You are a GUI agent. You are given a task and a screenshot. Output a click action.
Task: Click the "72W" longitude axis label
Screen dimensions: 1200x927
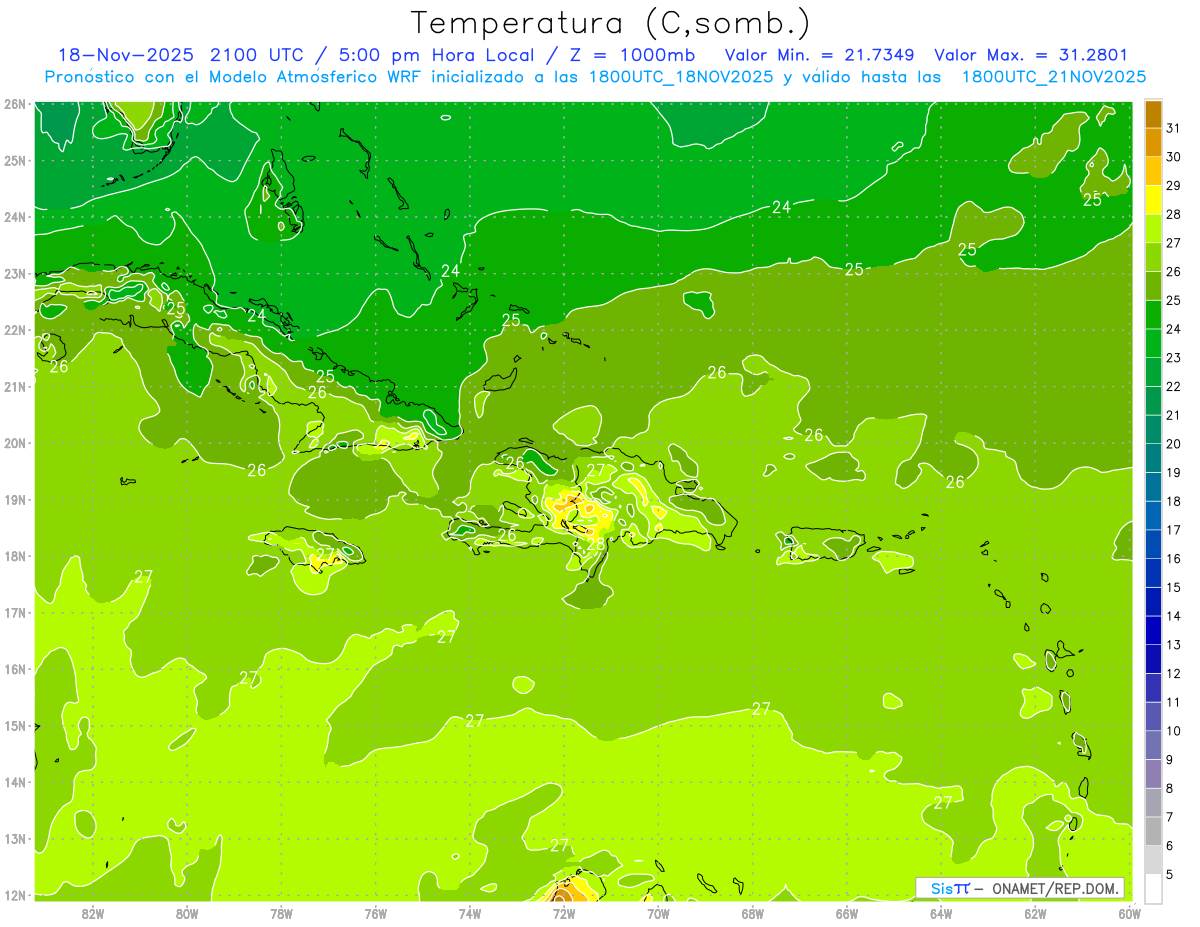[563, 912]
